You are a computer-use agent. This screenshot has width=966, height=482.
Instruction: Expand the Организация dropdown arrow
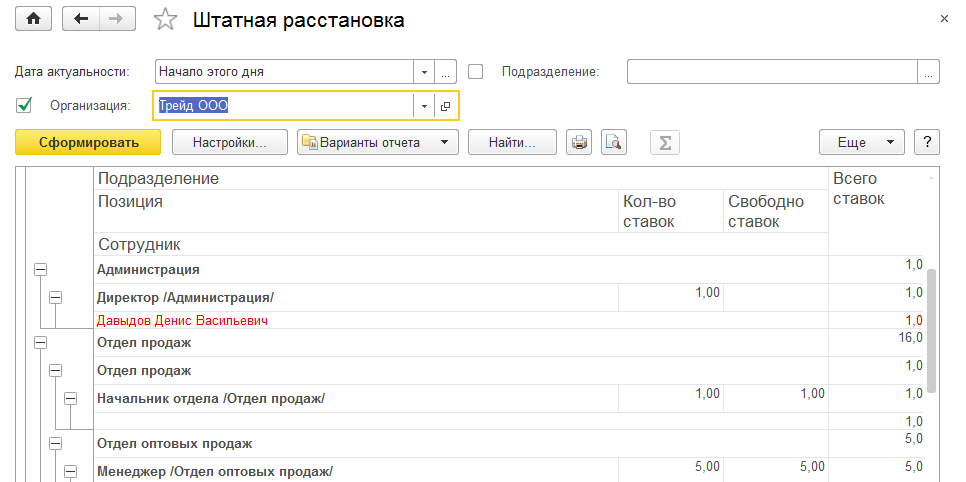424,106
